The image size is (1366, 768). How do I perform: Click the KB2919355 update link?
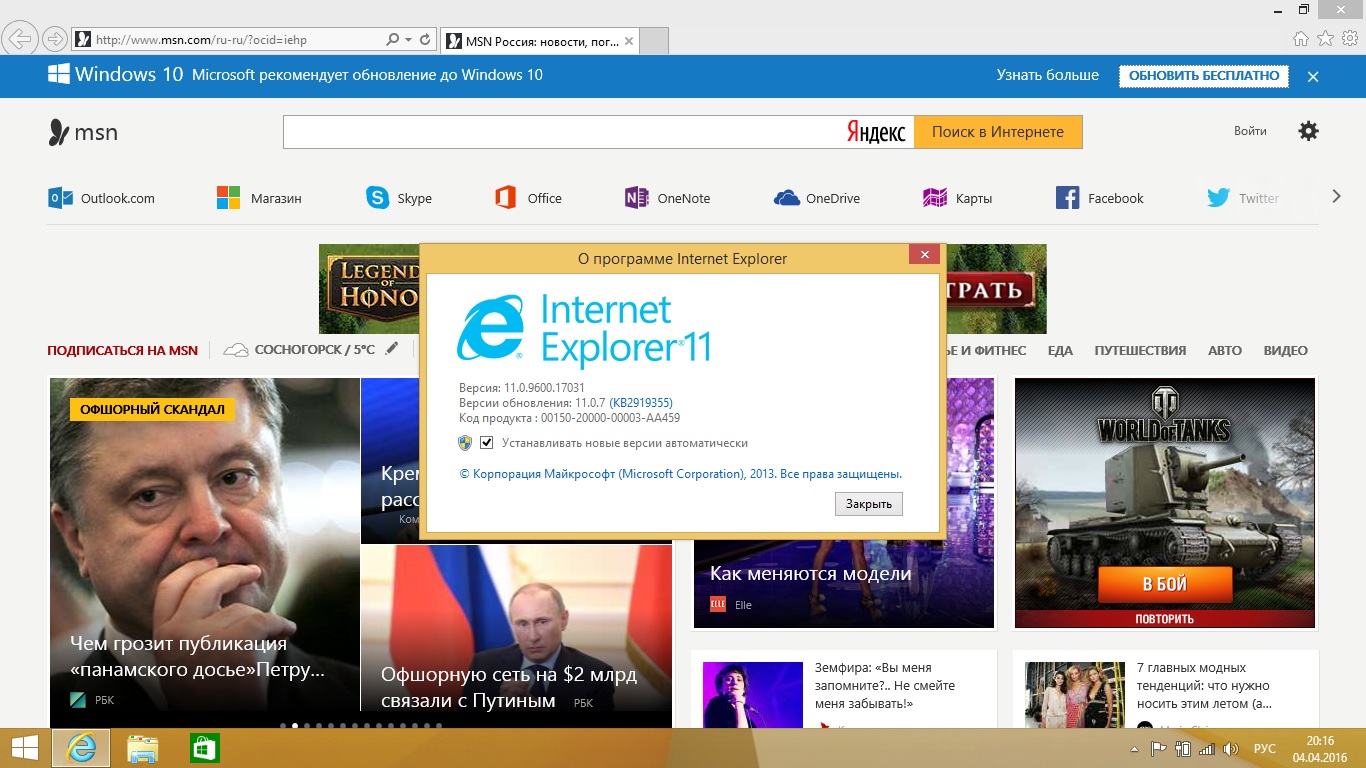(x=641, y=403)
